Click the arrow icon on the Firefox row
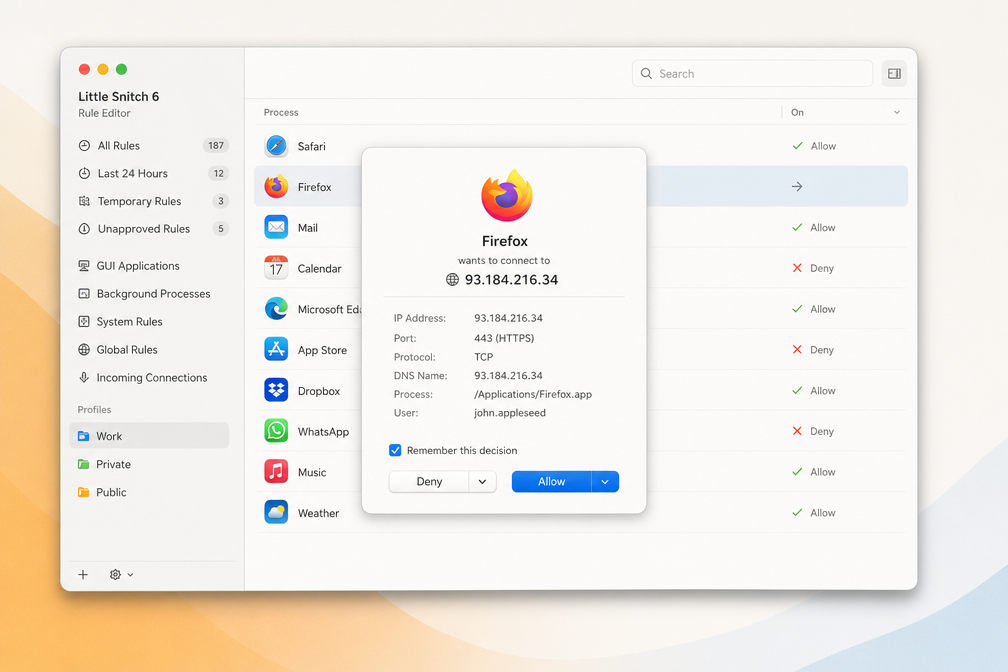The width and height of the screenshot is (1008, 672). [797, 186]
